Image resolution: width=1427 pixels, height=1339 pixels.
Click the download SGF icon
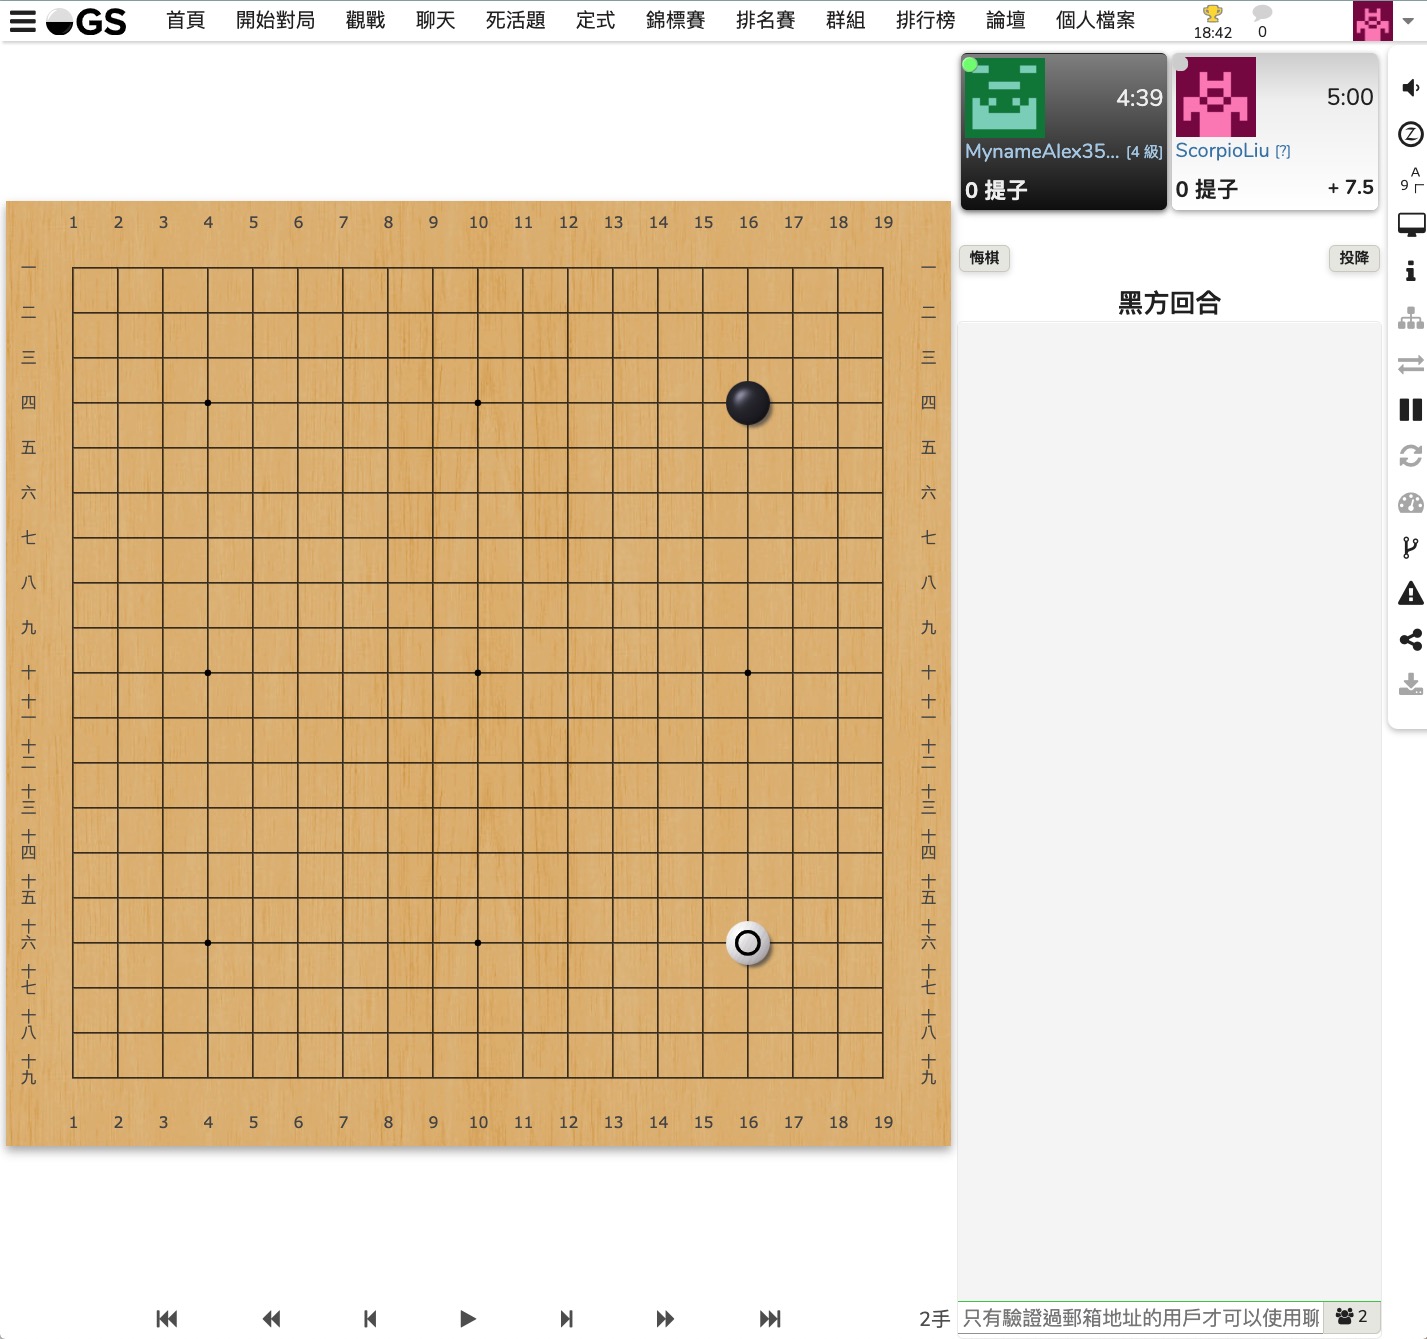pos(1410,685)
